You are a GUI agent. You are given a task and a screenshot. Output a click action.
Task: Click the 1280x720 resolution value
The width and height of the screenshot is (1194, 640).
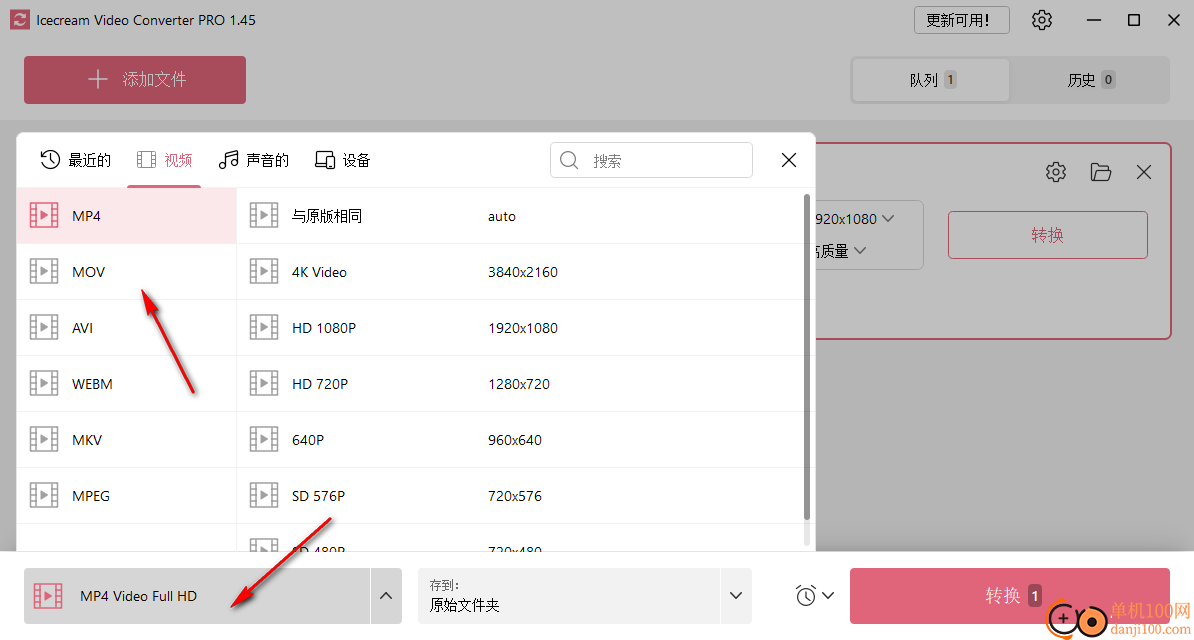519,384
